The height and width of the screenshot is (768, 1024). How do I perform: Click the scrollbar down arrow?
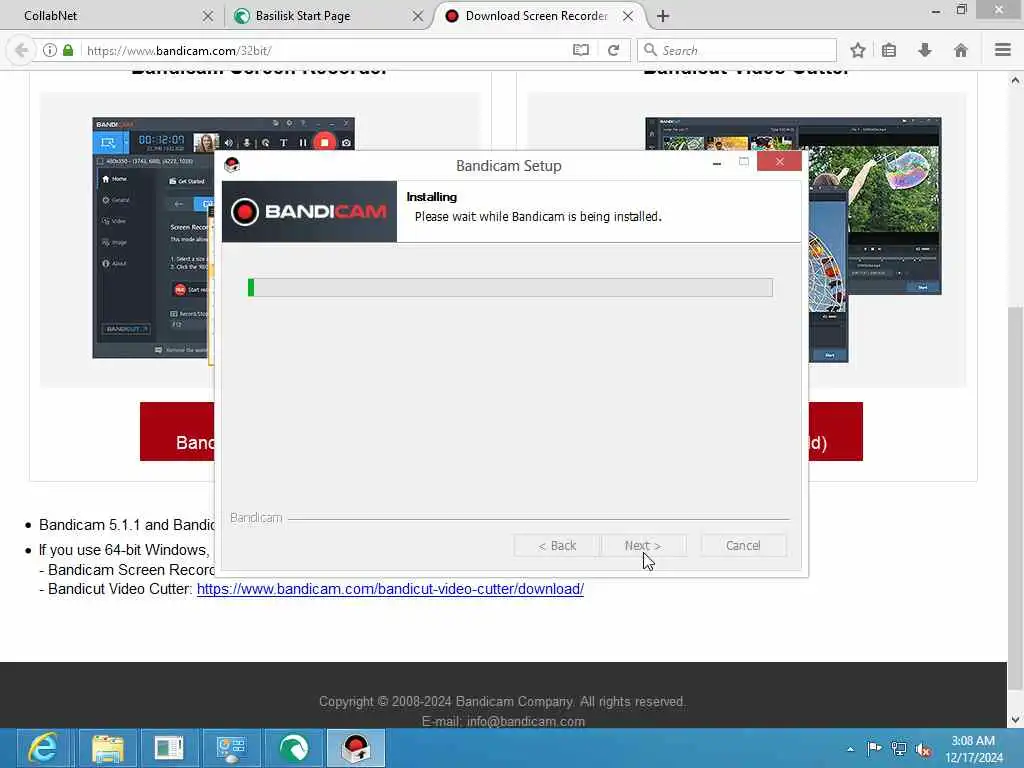pyautogui.click(x=1015, y=720)
